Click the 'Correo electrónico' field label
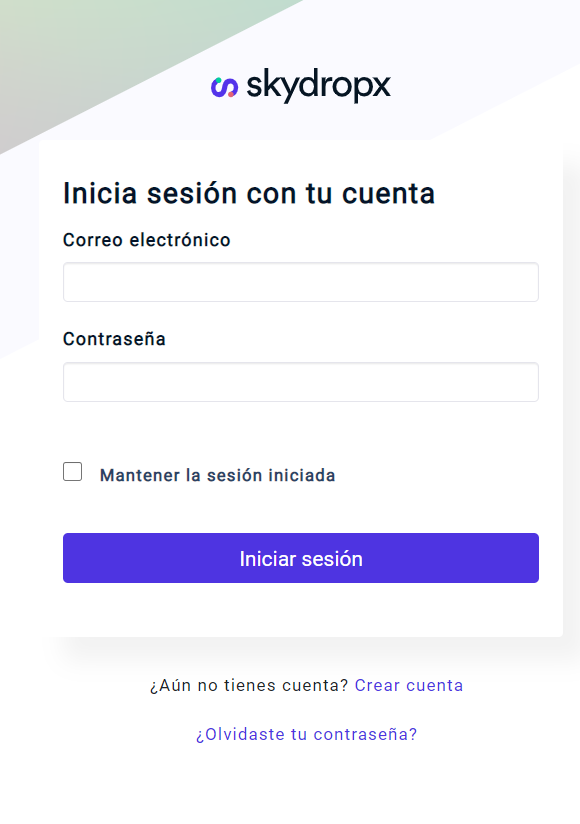Viewport: 580px width, 824px height. click(146, 240)
